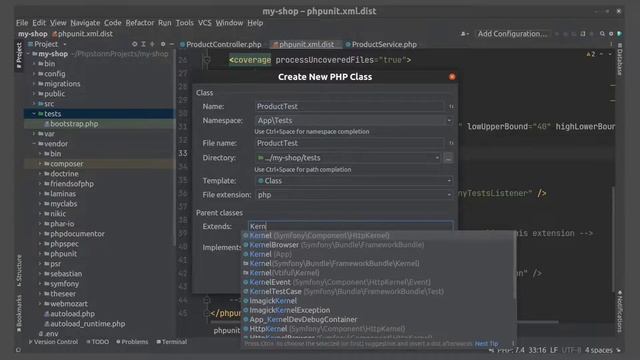
Task: Select the phpunit.xml.dist editor tab
Action: click(304, 44)
